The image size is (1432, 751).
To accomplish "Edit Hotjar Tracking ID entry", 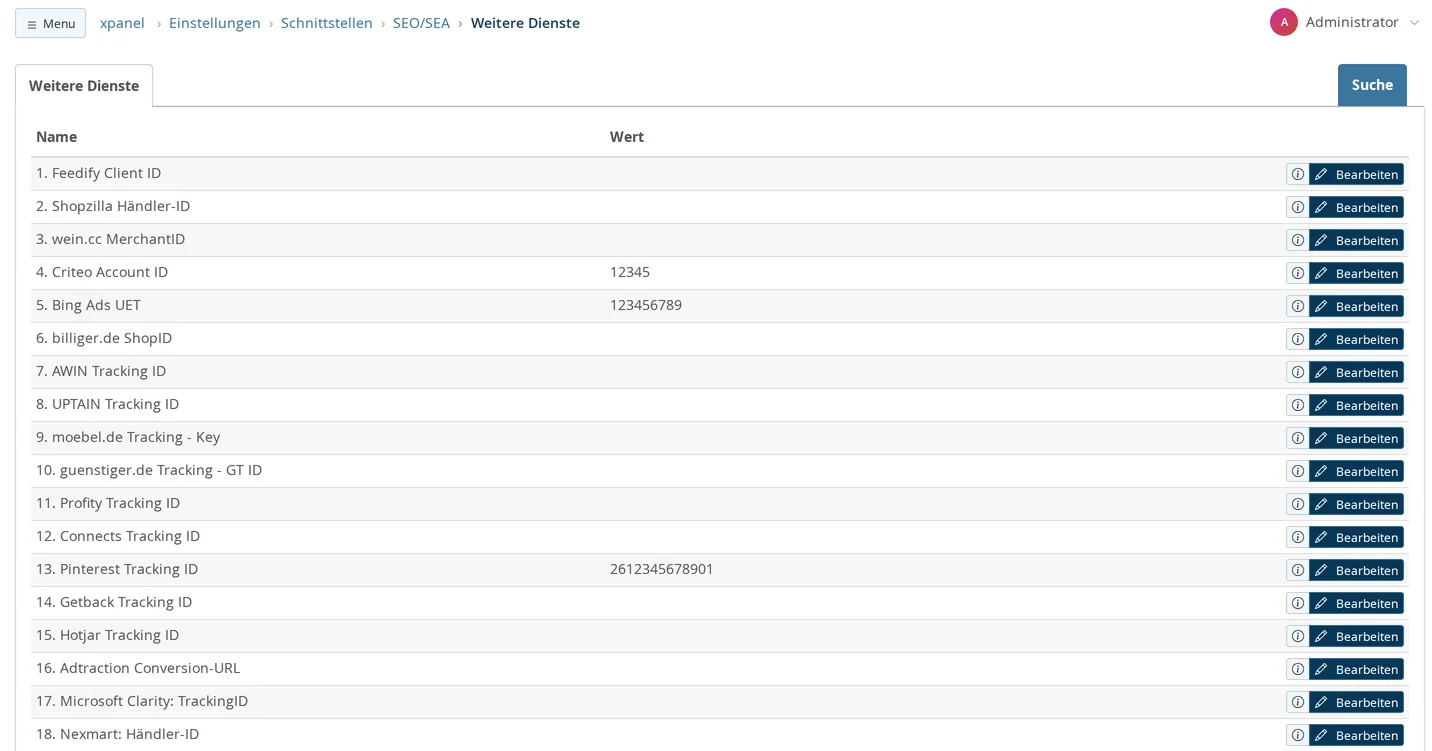I will (1356, 636).
